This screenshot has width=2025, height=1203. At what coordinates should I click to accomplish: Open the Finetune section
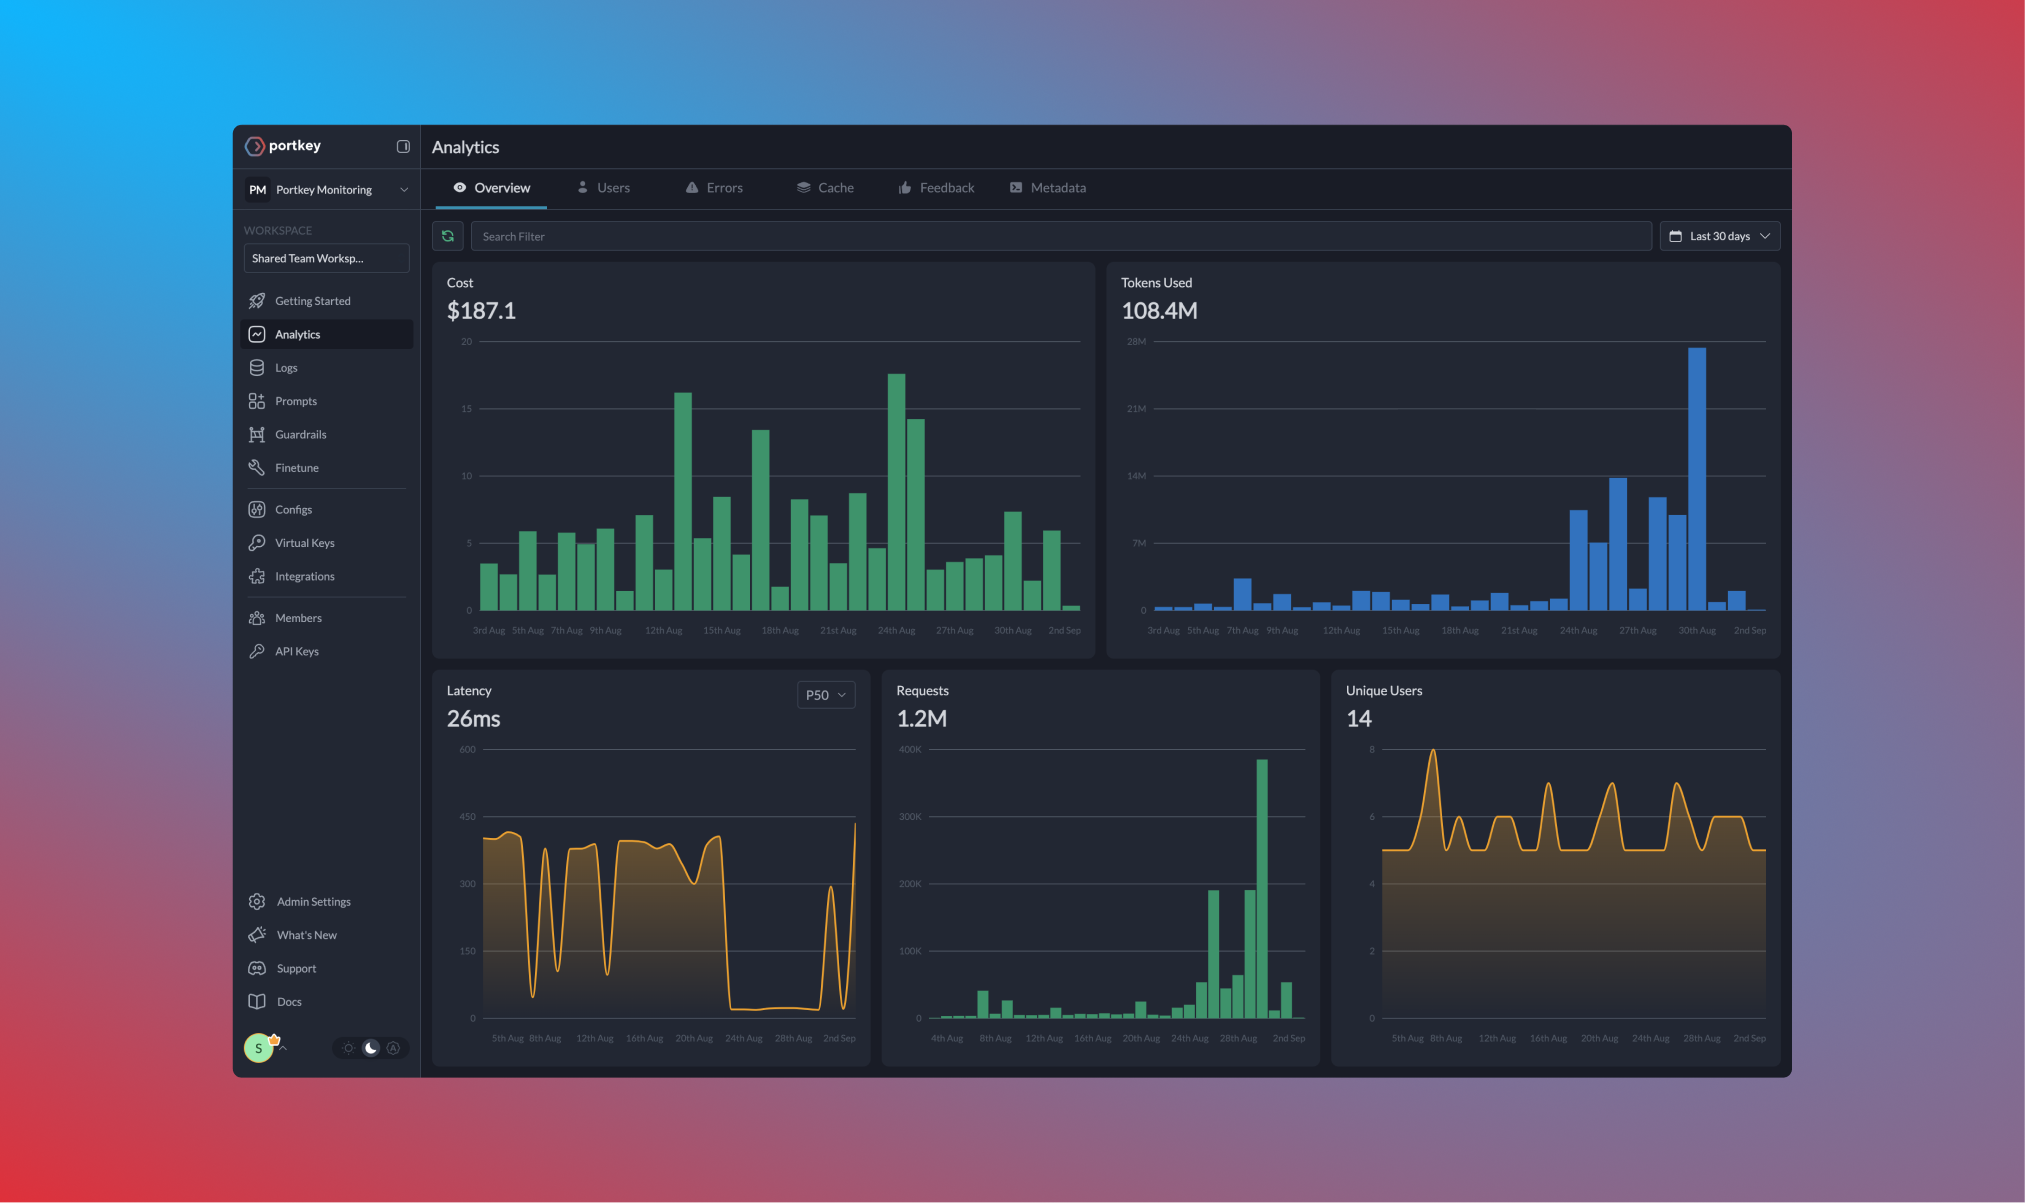coord(296,468)
